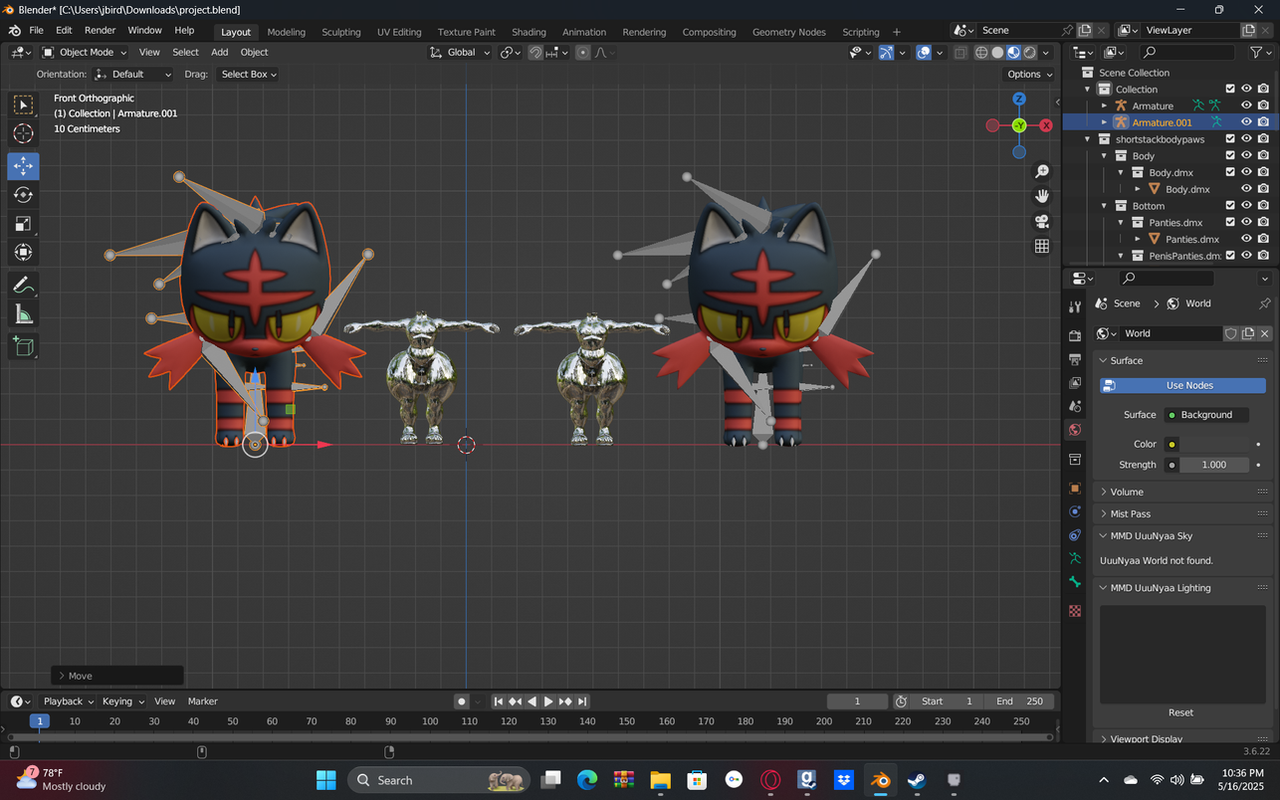Activate the Select Box tool
The image size is (1280, 800).
click(x=23, y=104)
